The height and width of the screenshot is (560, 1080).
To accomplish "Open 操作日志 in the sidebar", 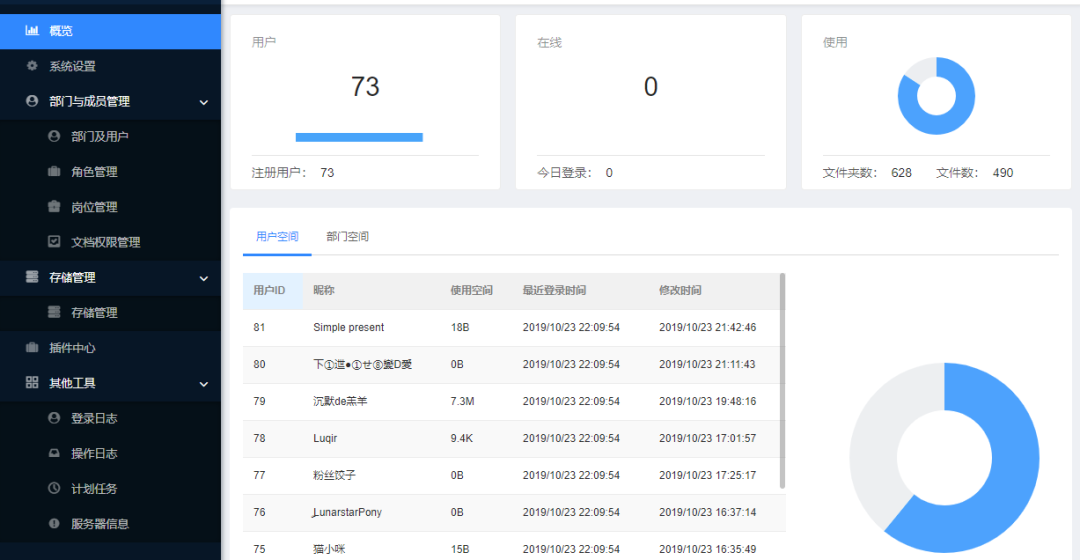I will tap(94, 454).
